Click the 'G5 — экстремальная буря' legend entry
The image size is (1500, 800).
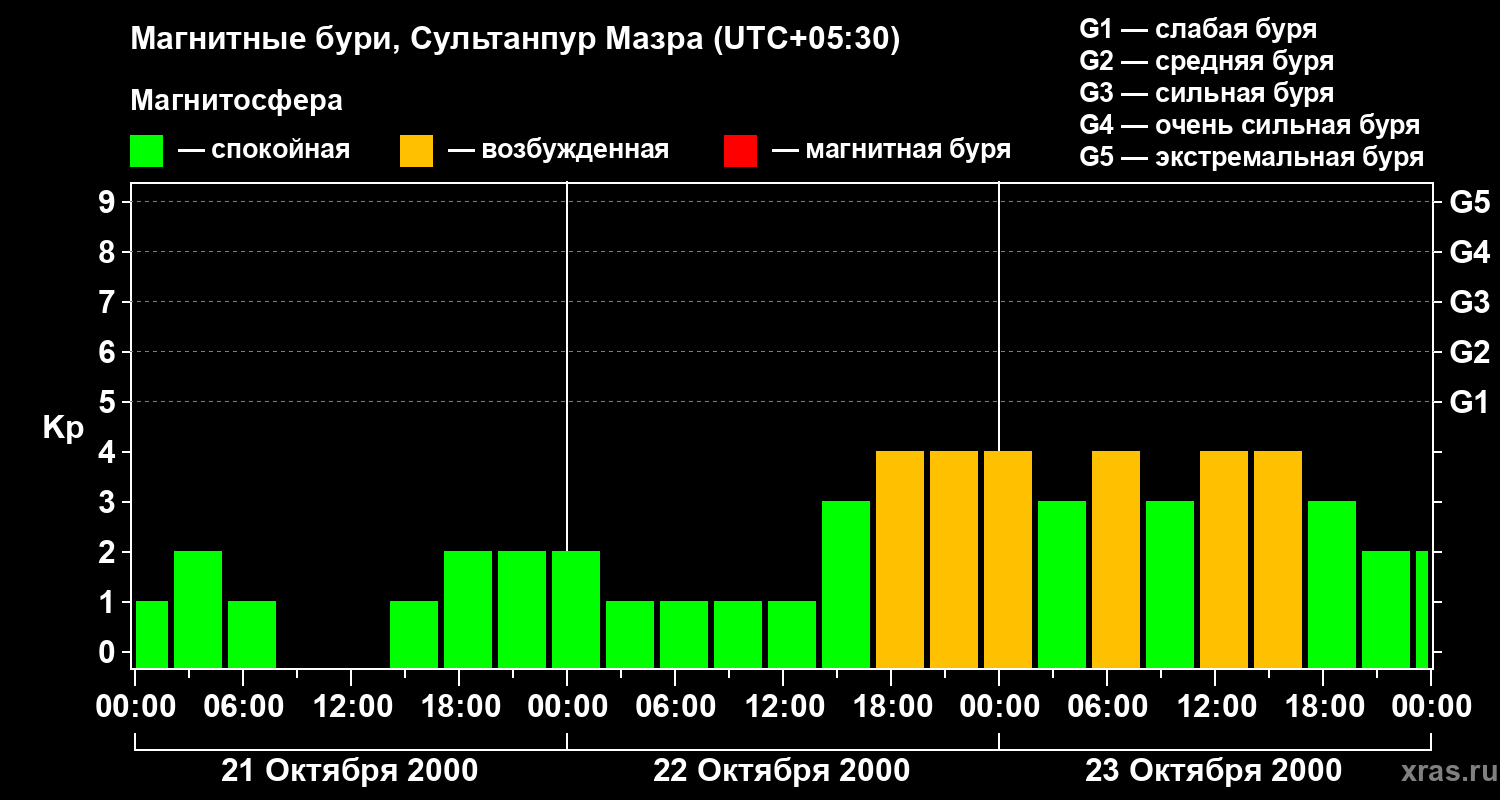point(1251,157)
